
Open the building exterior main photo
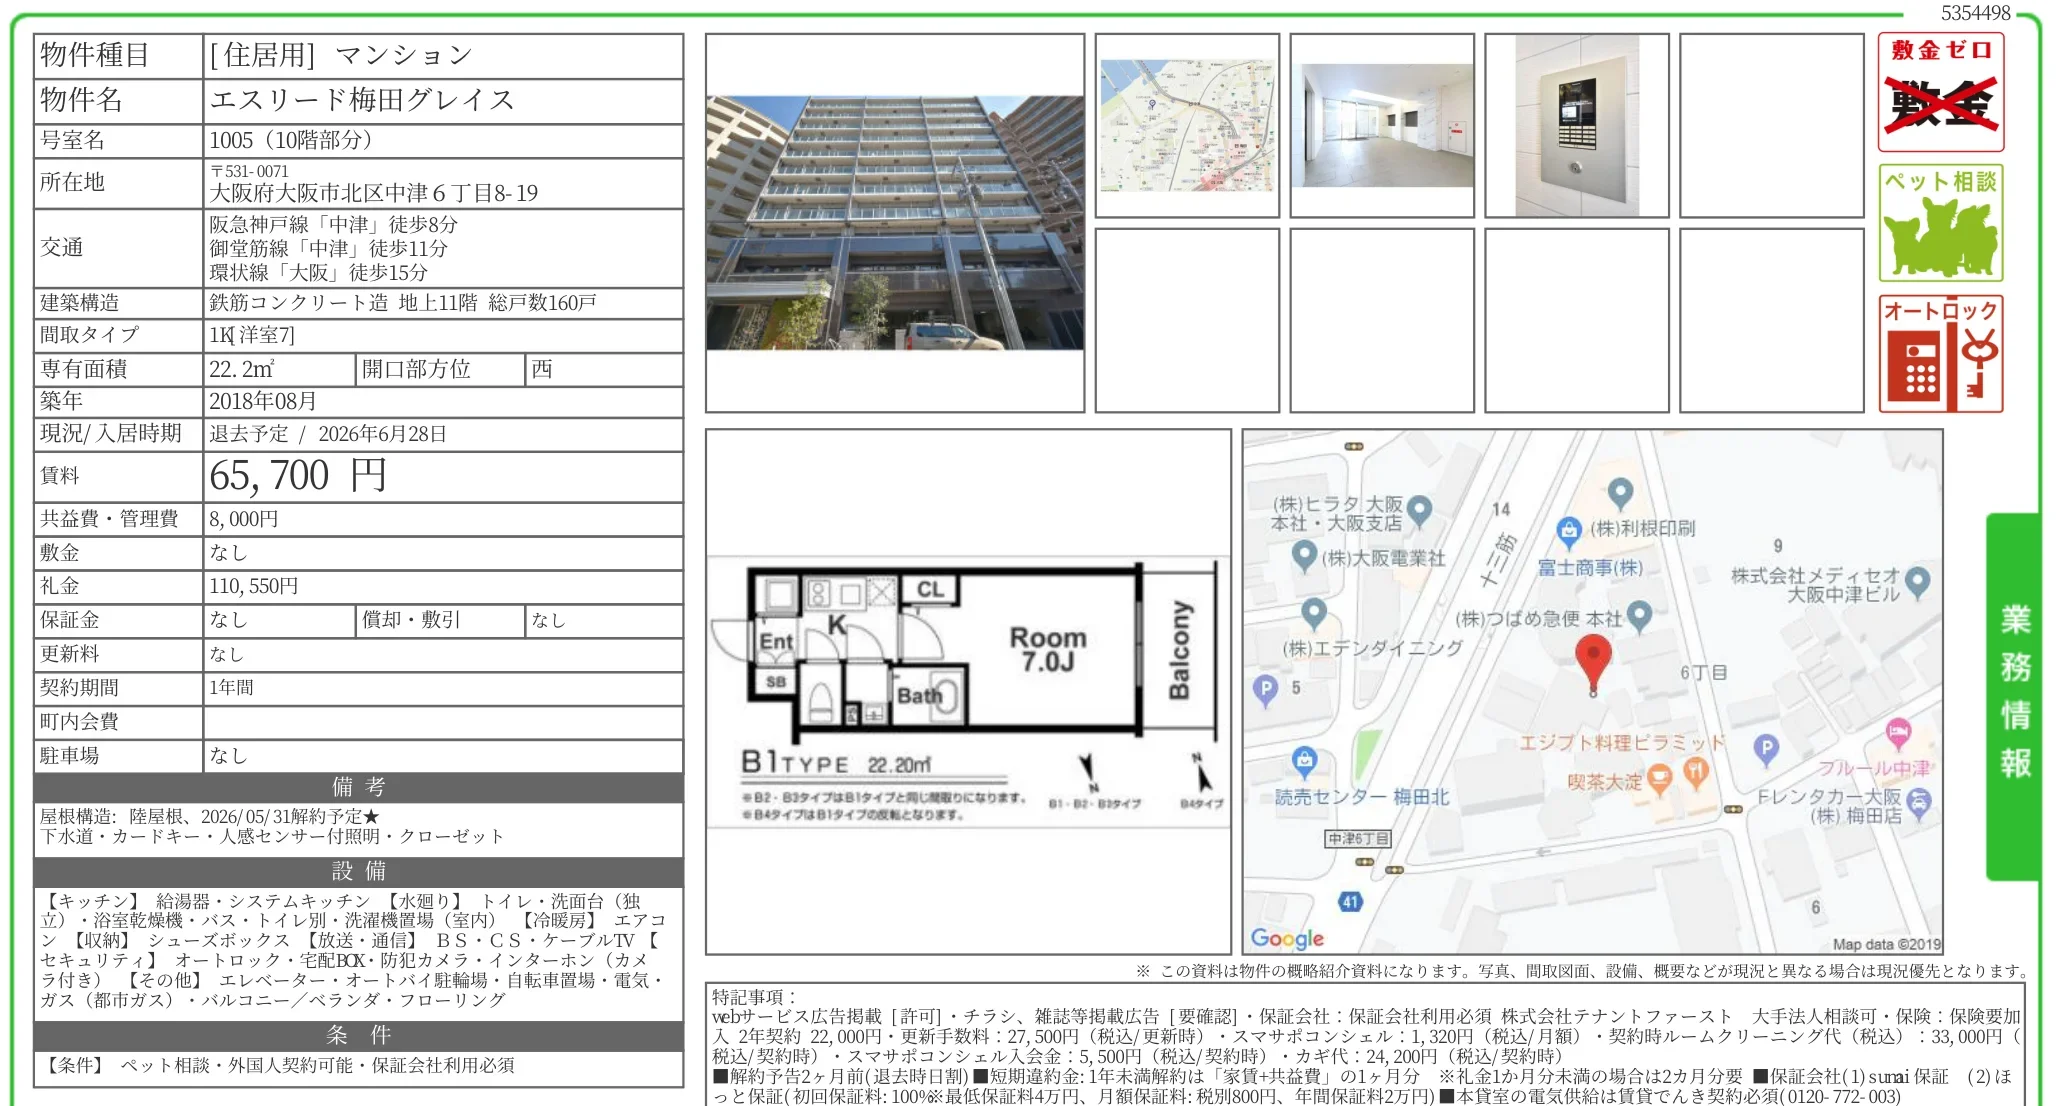tap(894, 223)
